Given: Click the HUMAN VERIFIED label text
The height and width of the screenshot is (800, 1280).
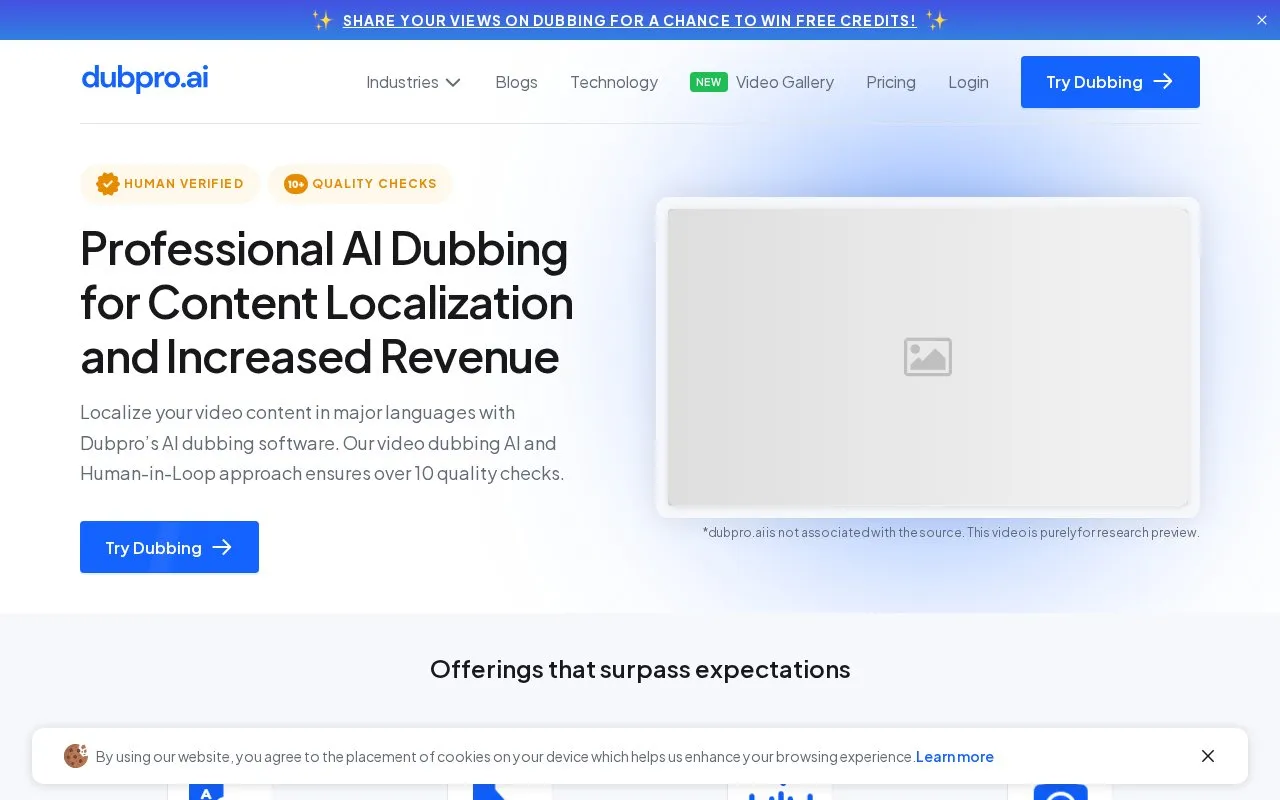Looking at the screenshot, I should click(184, 184).
